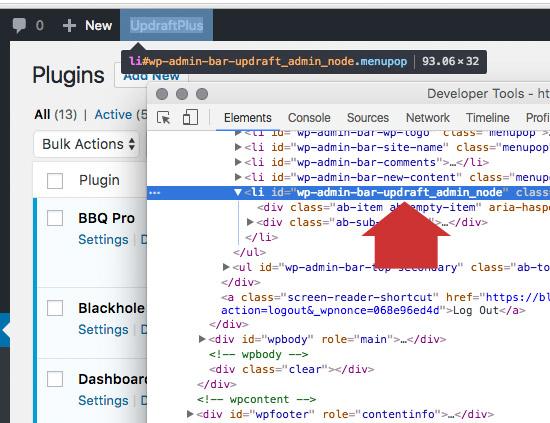This screenshot has height=423, width=550.
Task: Expand the ab-sub div node
Action: click(250, 222)
